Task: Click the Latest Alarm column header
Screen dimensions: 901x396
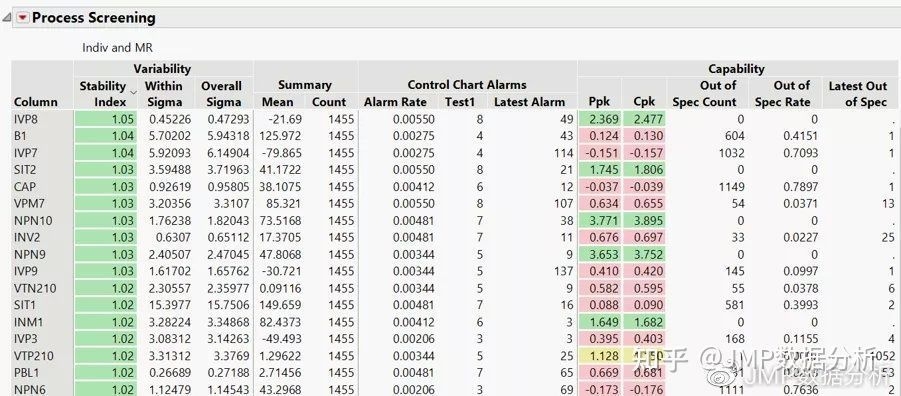Action: [529, 102]
